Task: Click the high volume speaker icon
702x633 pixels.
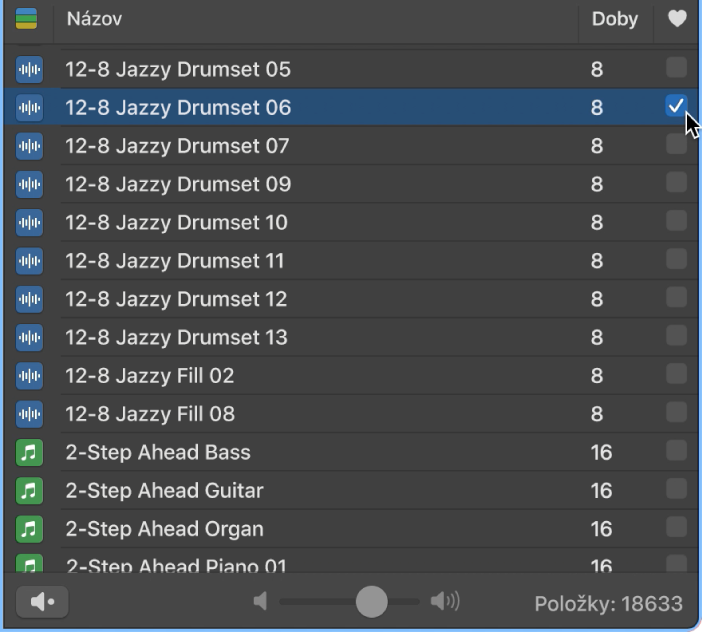Action: pyautogui.click(x=445, y=601)
